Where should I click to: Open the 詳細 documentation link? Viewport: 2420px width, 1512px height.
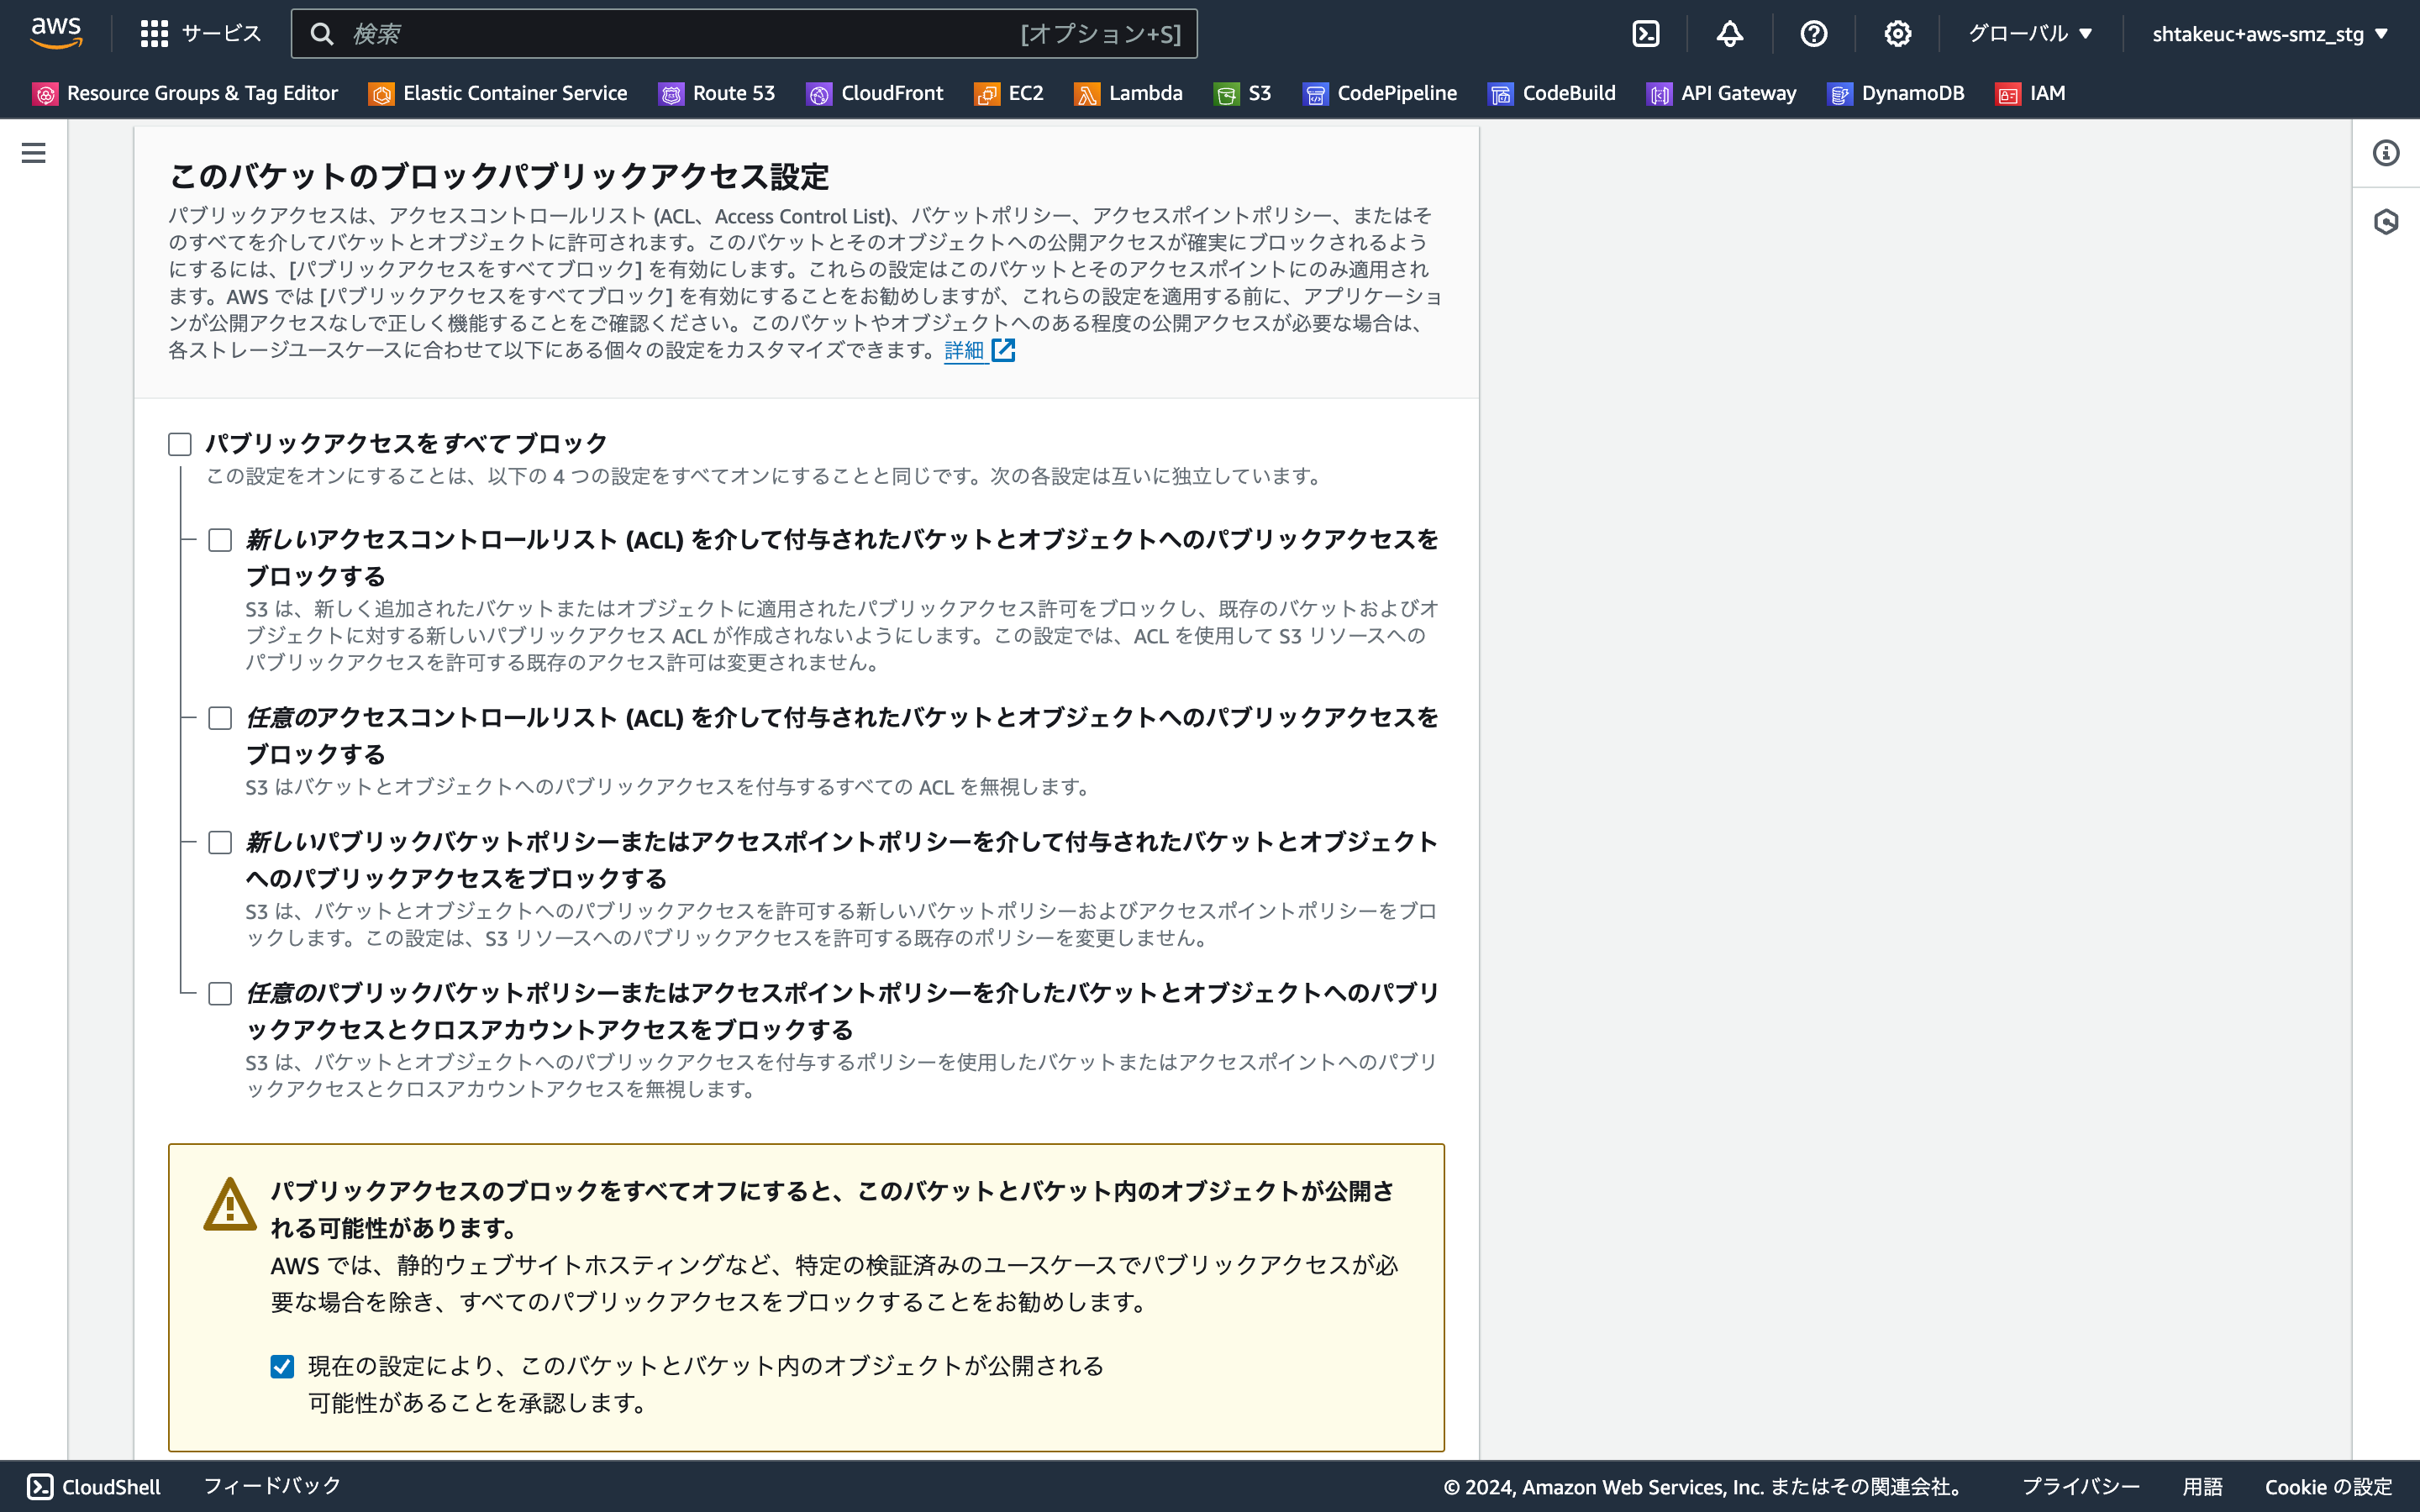(963, 351)
